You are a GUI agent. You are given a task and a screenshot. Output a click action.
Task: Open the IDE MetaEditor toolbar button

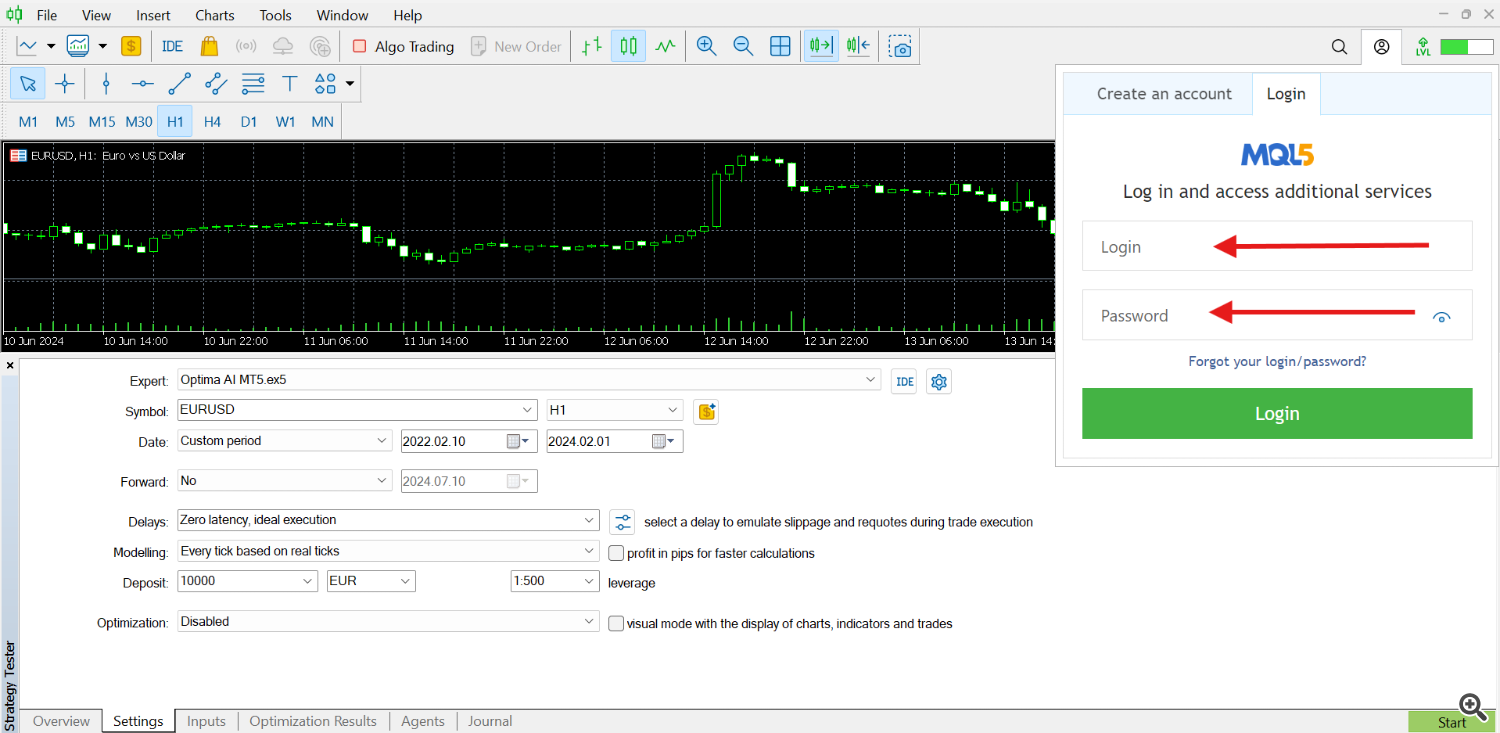[x=172, y=46]
